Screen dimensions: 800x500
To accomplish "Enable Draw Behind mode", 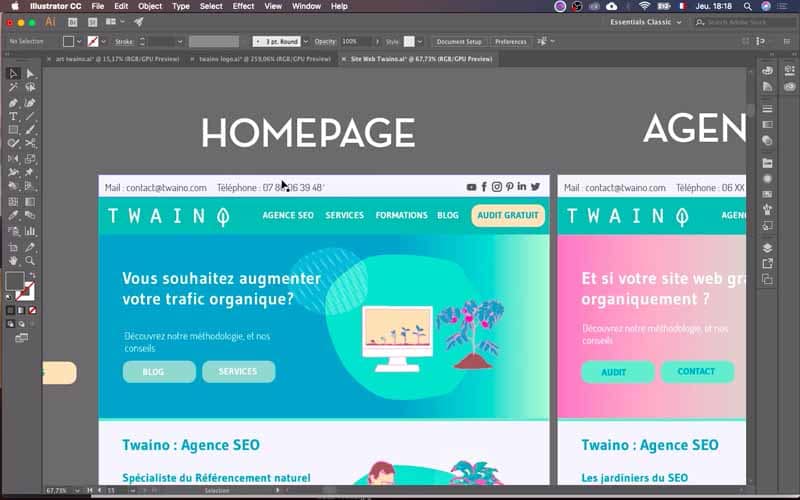I will [21, 324].
